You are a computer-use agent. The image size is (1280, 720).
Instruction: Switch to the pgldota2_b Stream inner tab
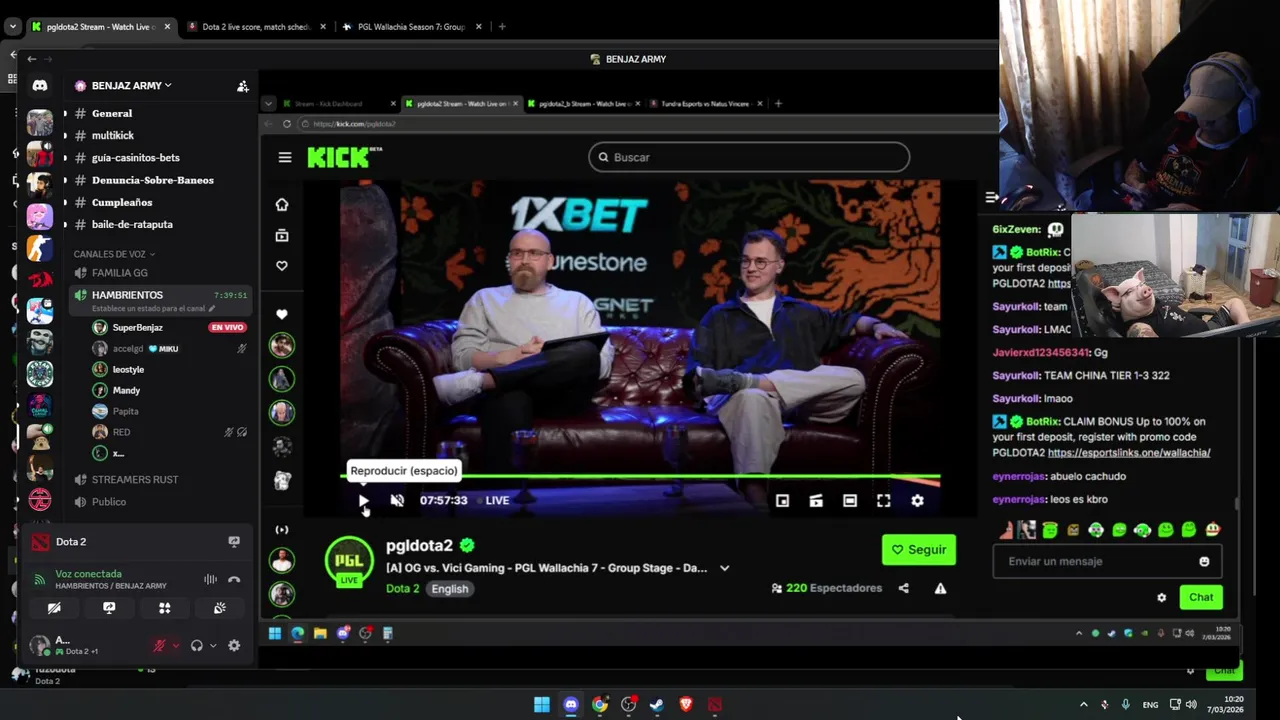(582, 104)
